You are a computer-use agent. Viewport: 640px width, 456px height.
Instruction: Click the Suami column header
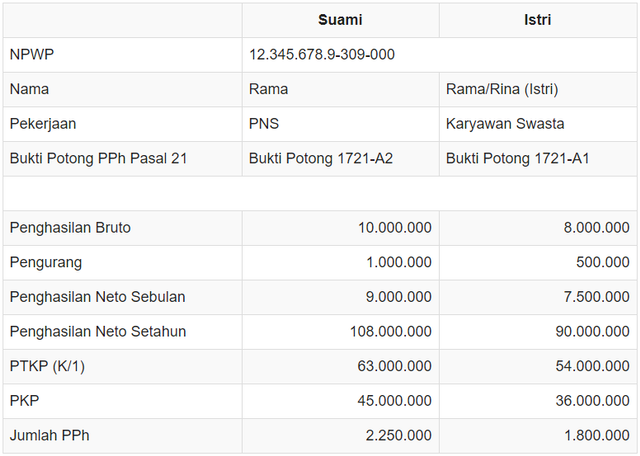pyautogui.click(x=340, y=20)
